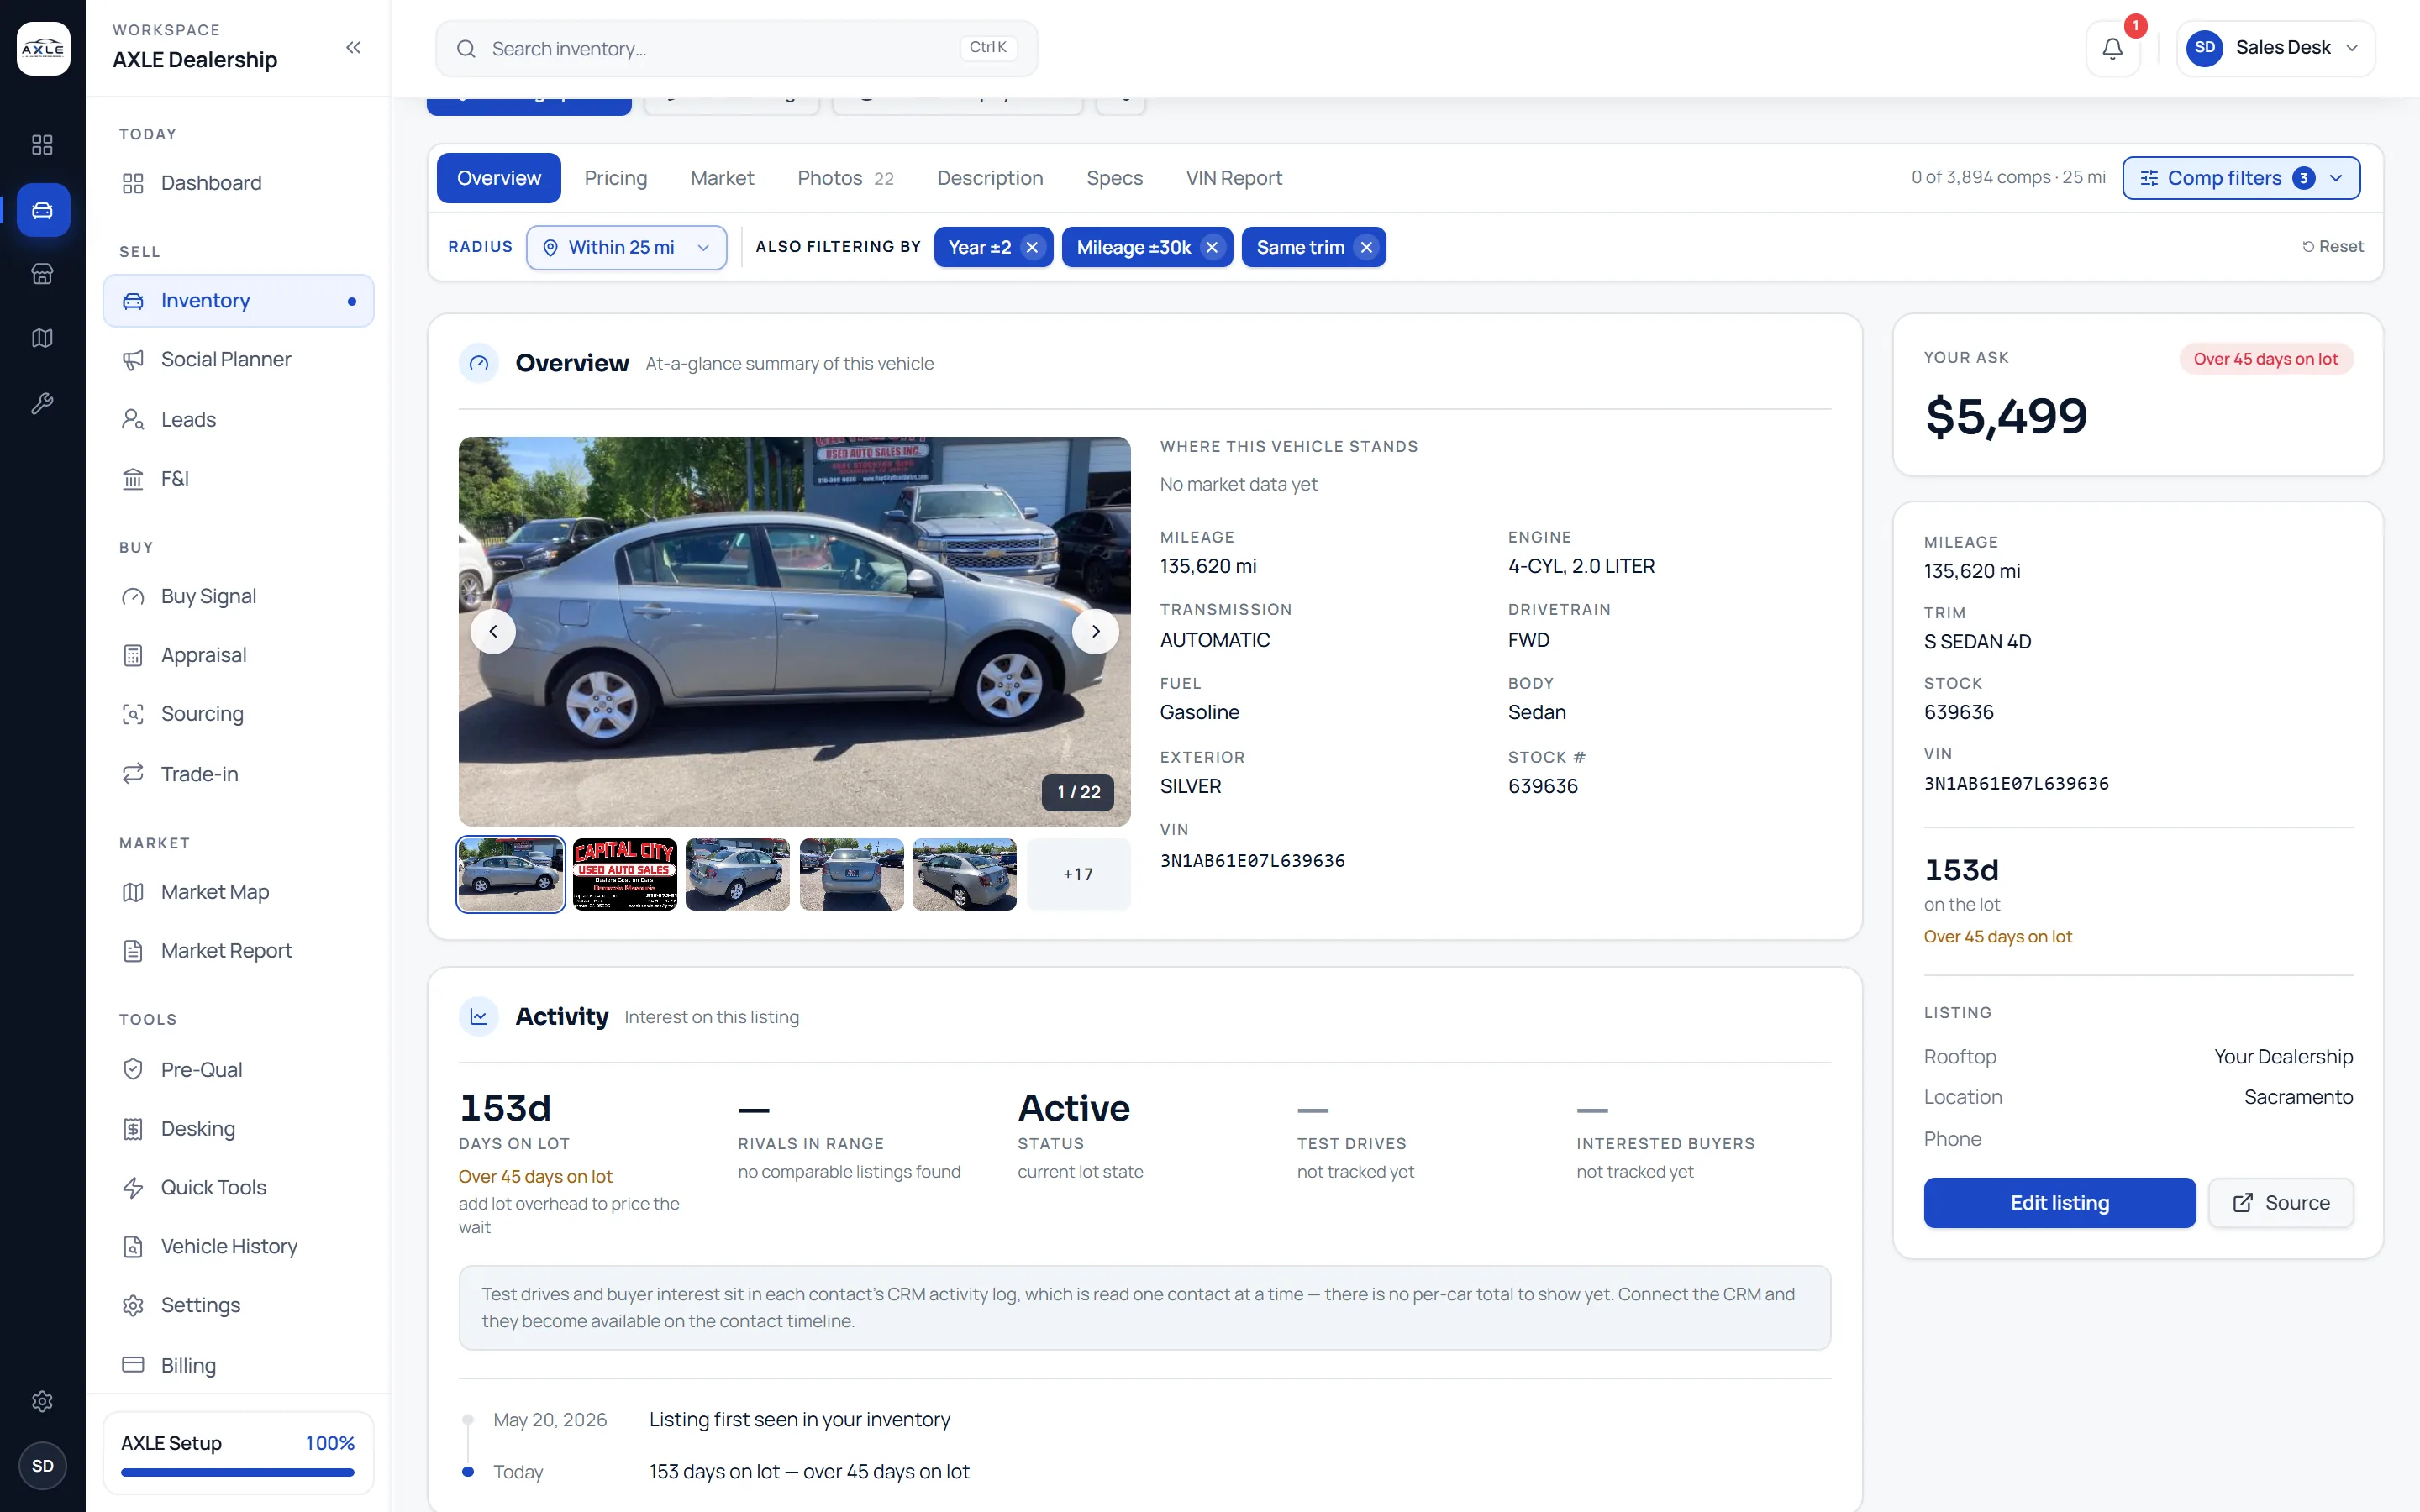Open the wrench tools icon in the rail
The image size is (2420, 1512).
42,403
